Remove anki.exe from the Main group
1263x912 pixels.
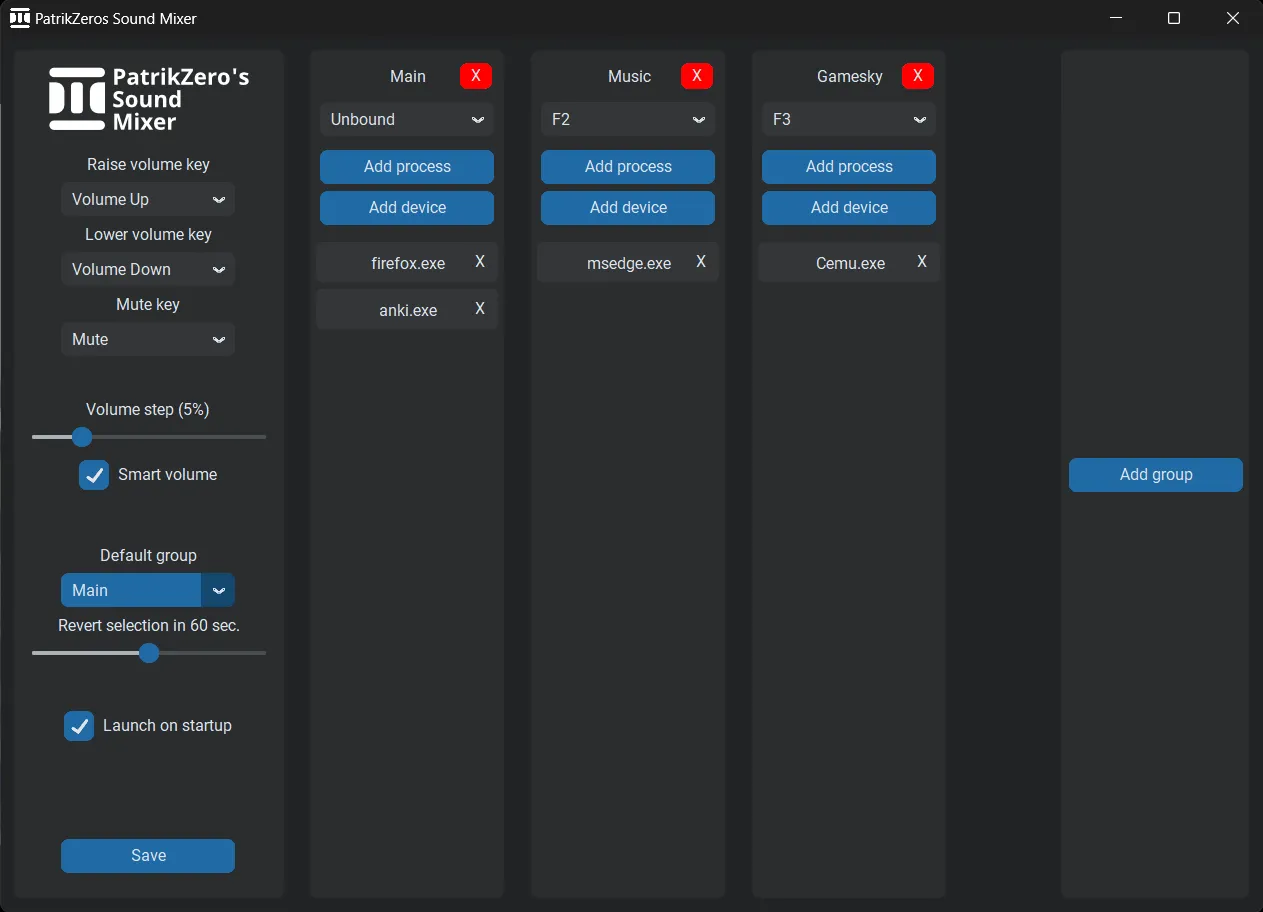pyautogui.click(x=480, y=309)
